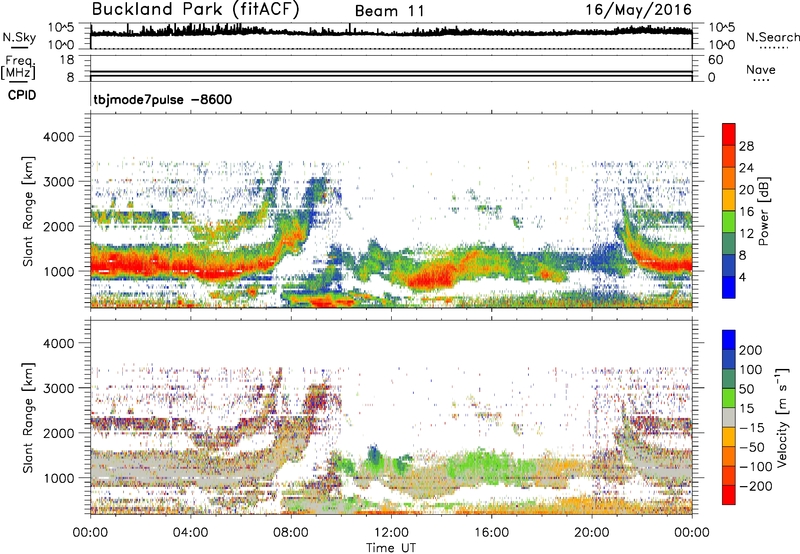Pick the grey middle segment of velocity colorbar
800x554 pixels.
coord(729,417)
